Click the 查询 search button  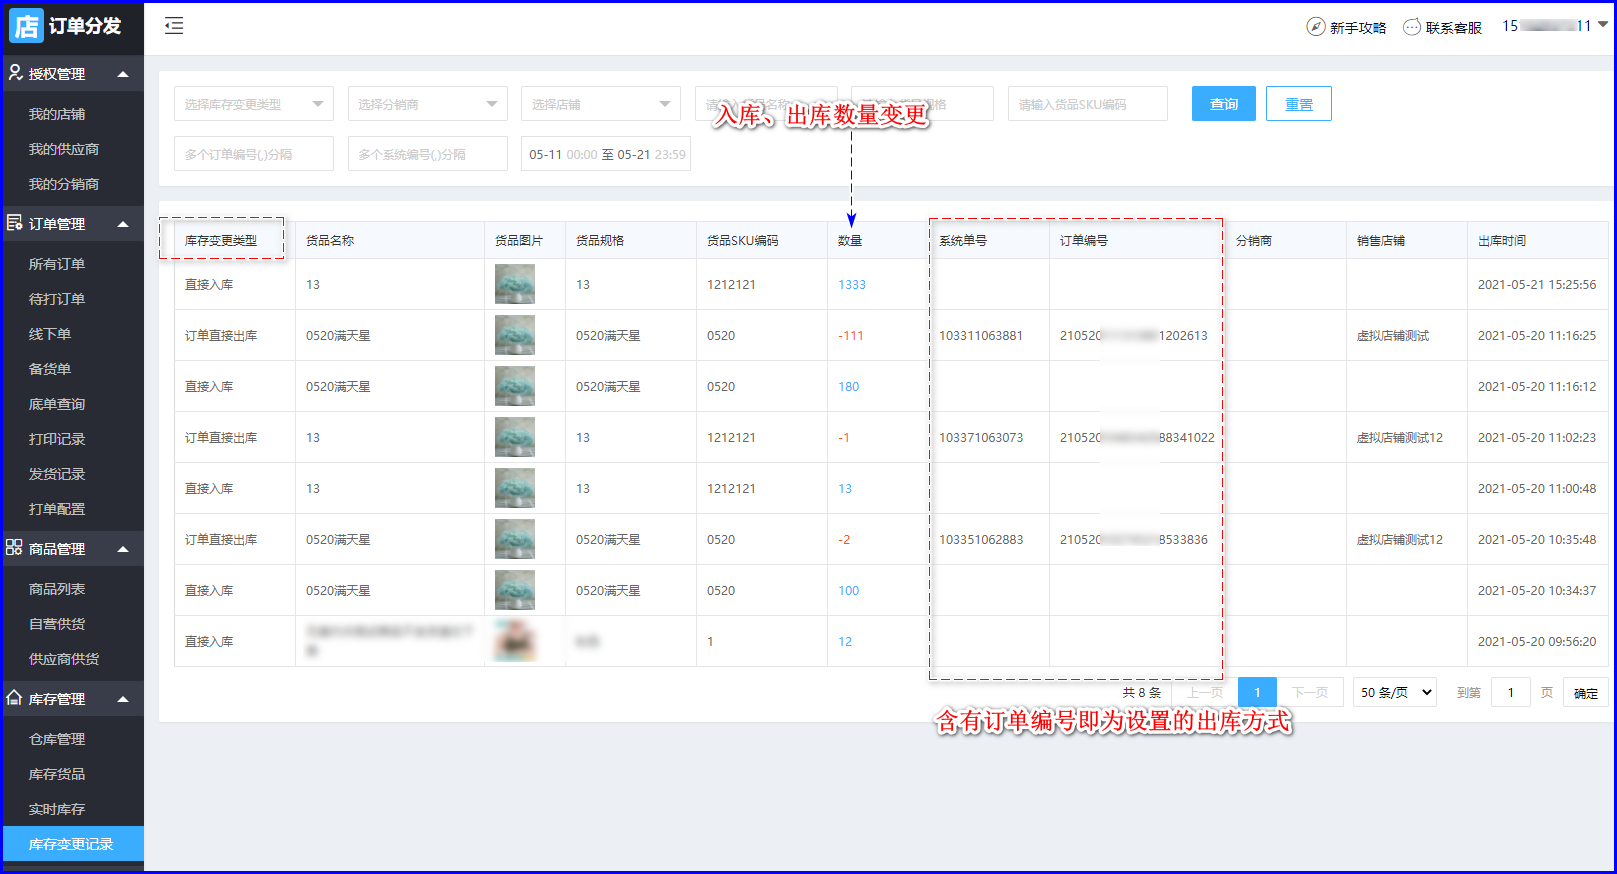coord(1224,104)
